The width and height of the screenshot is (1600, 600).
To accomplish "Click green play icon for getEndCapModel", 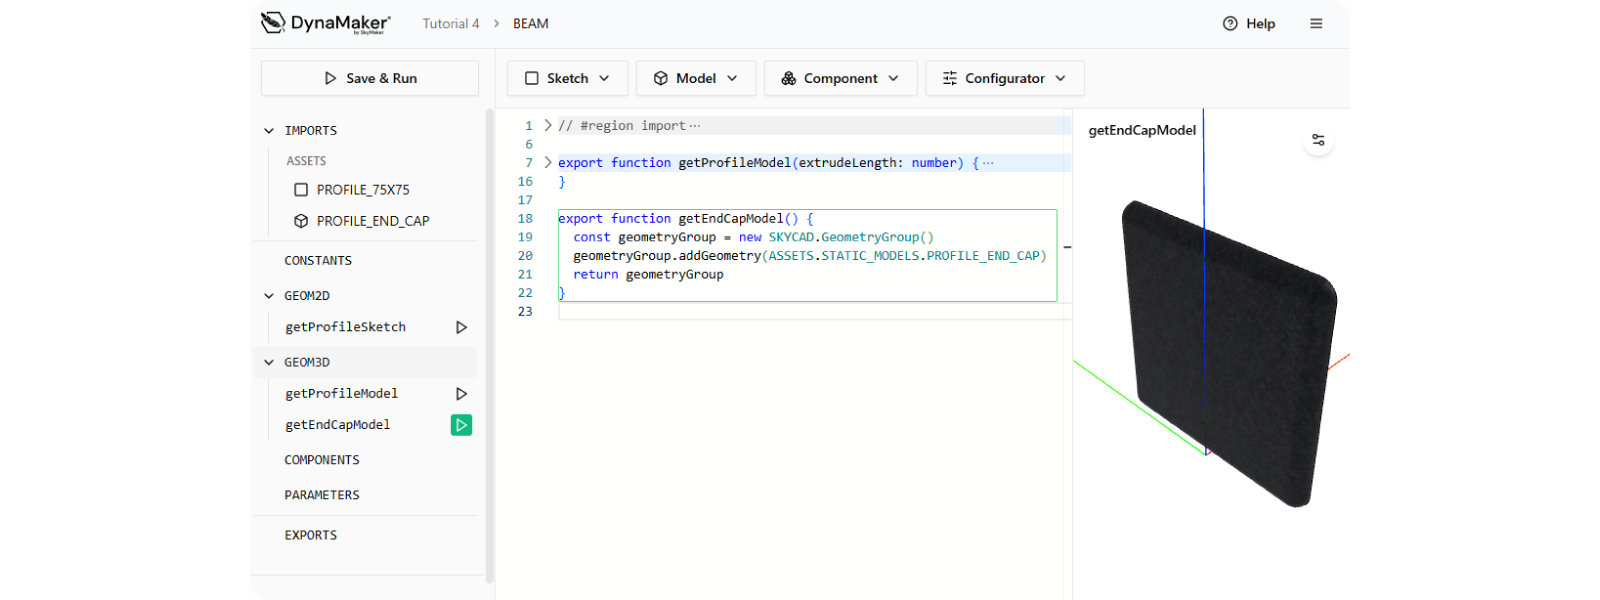I will [461, 425].
